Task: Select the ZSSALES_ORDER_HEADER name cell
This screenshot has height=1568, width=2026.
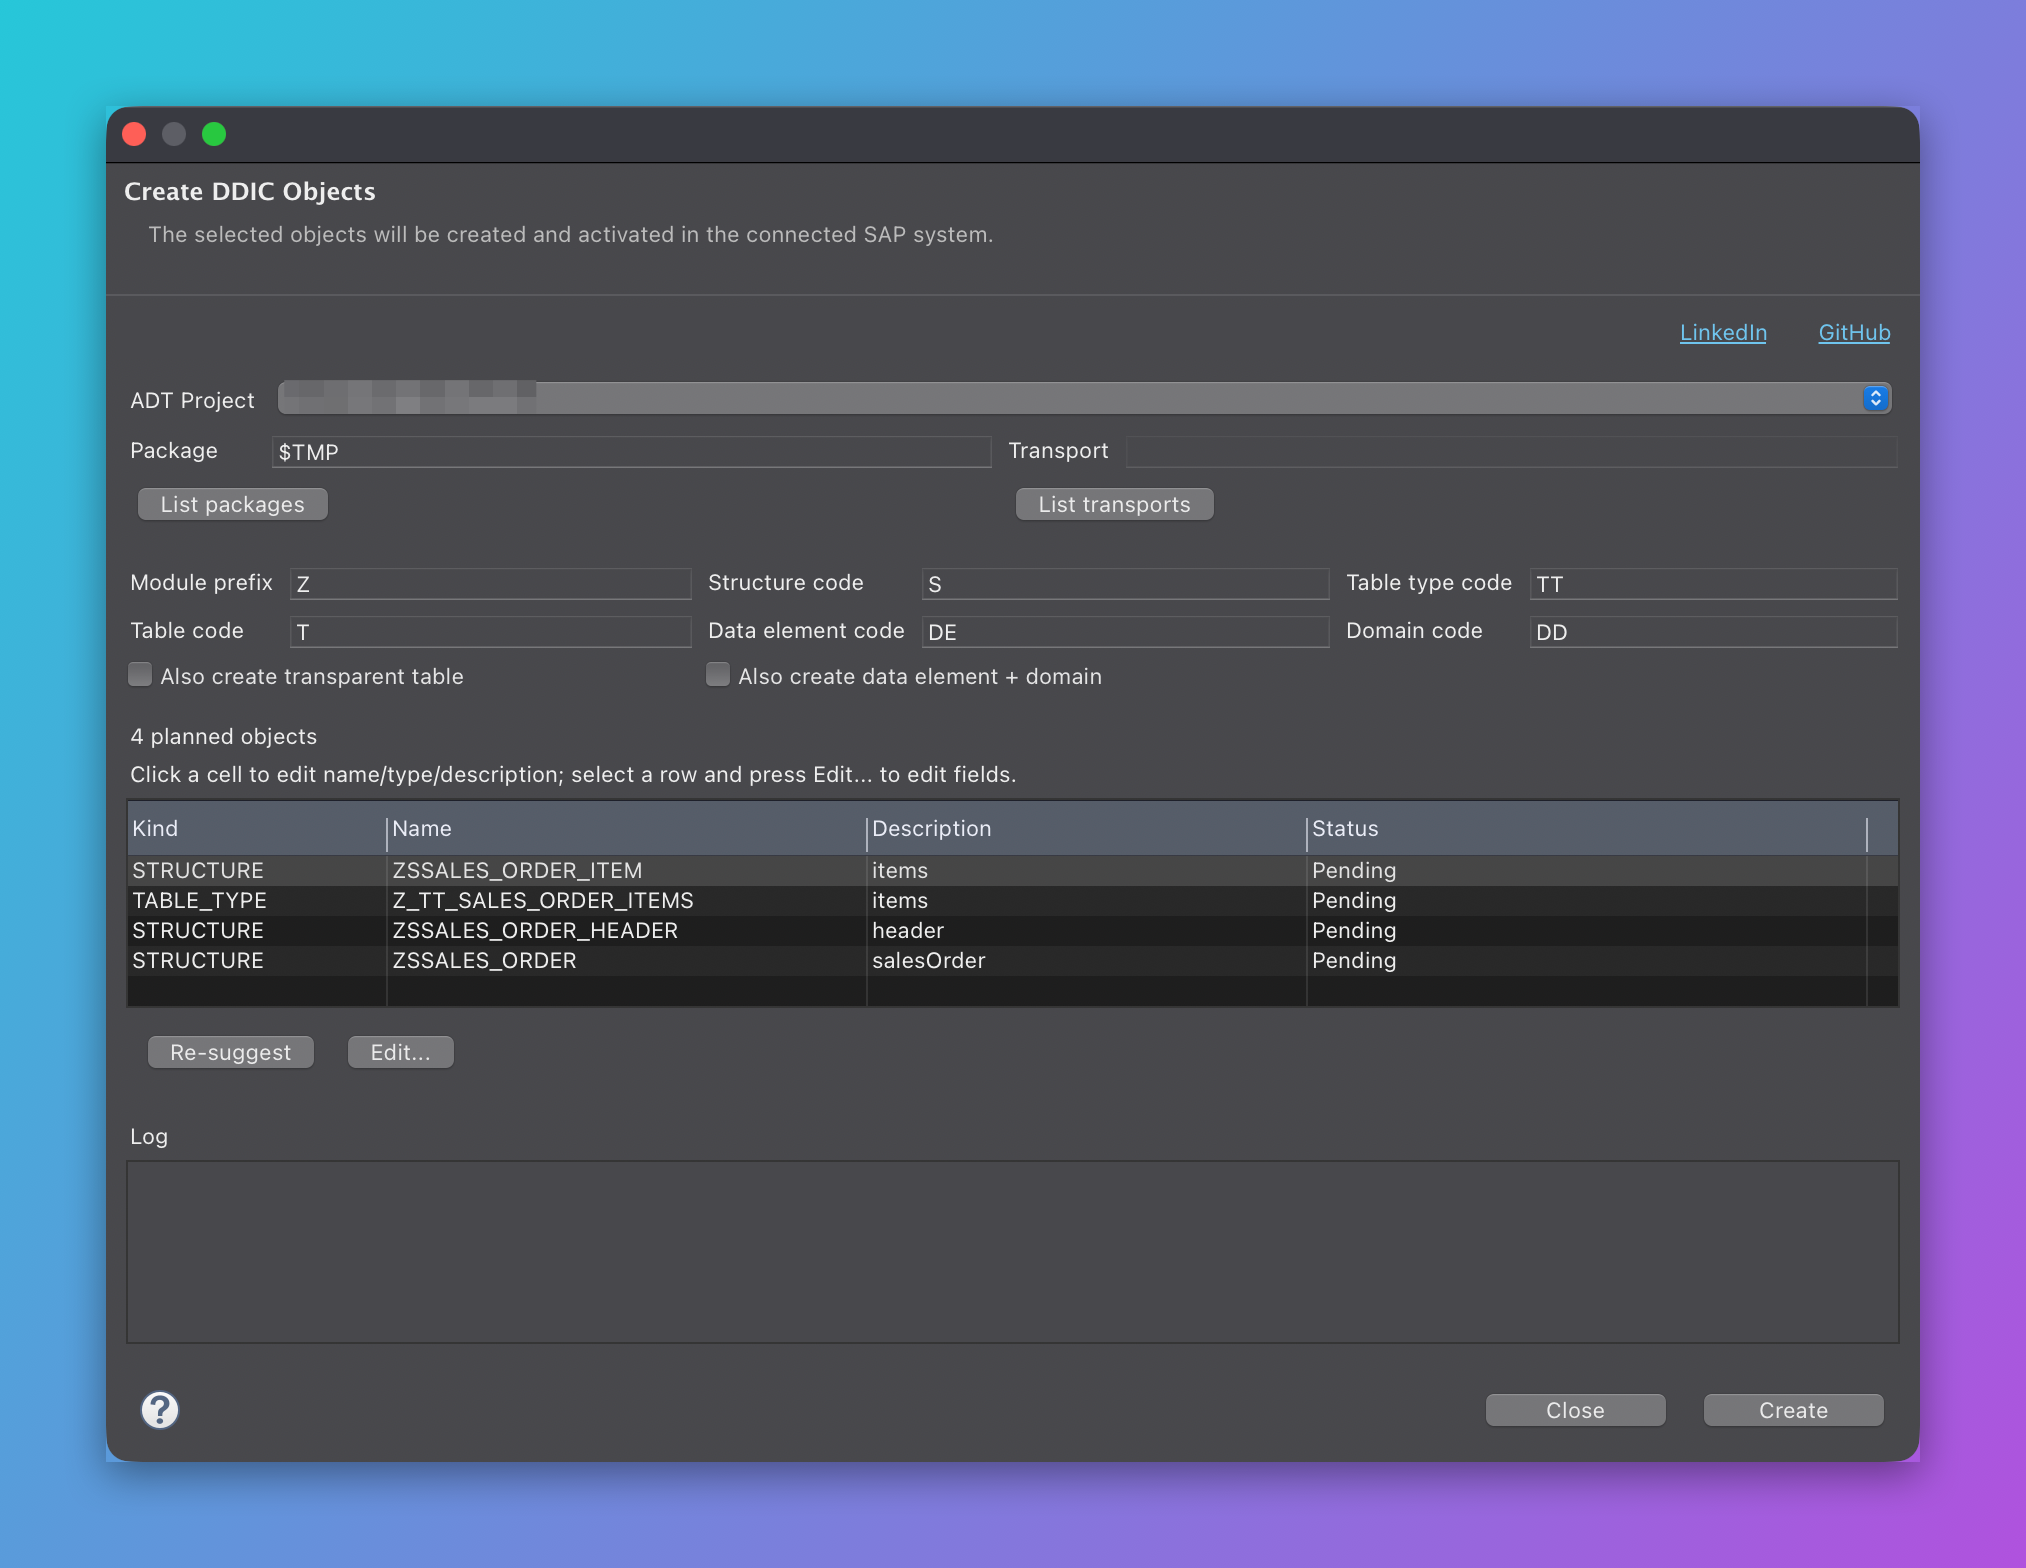Action: pyautogui.click(x=626, y=931)
